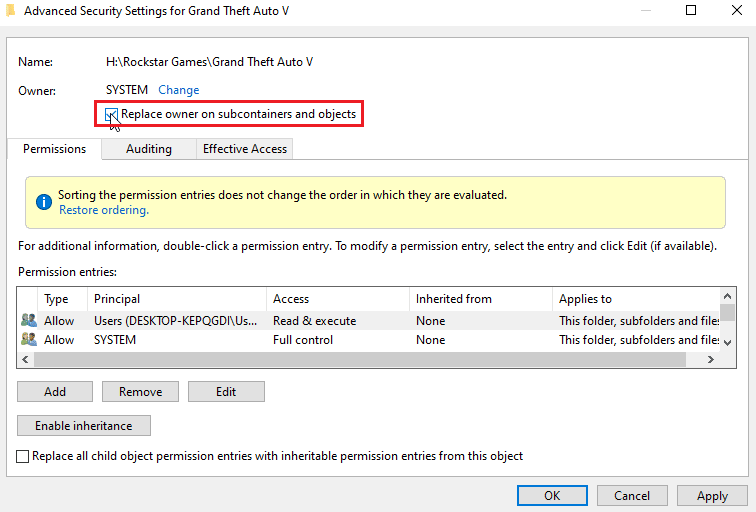The height and width of the screenshot is (512, 756).
Task: Click the permission list's scroll-down arrow
Action: (727, 342)
